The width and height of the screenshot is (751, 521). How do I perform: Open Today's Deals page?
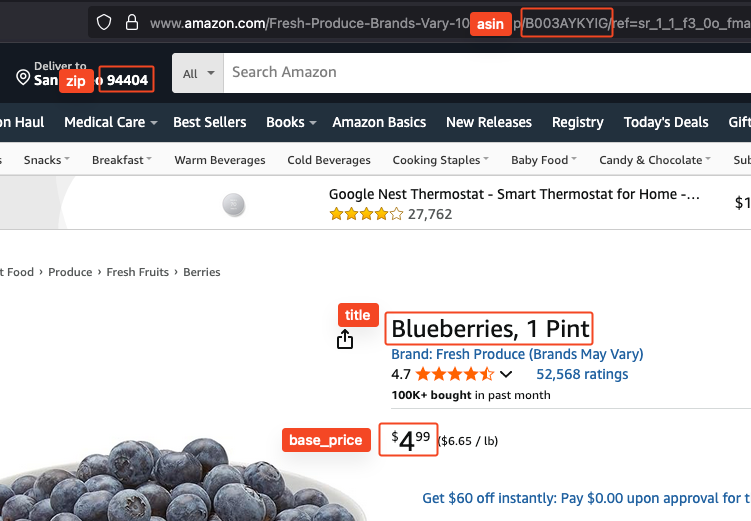pyautogui.click(x=665, y=122)
